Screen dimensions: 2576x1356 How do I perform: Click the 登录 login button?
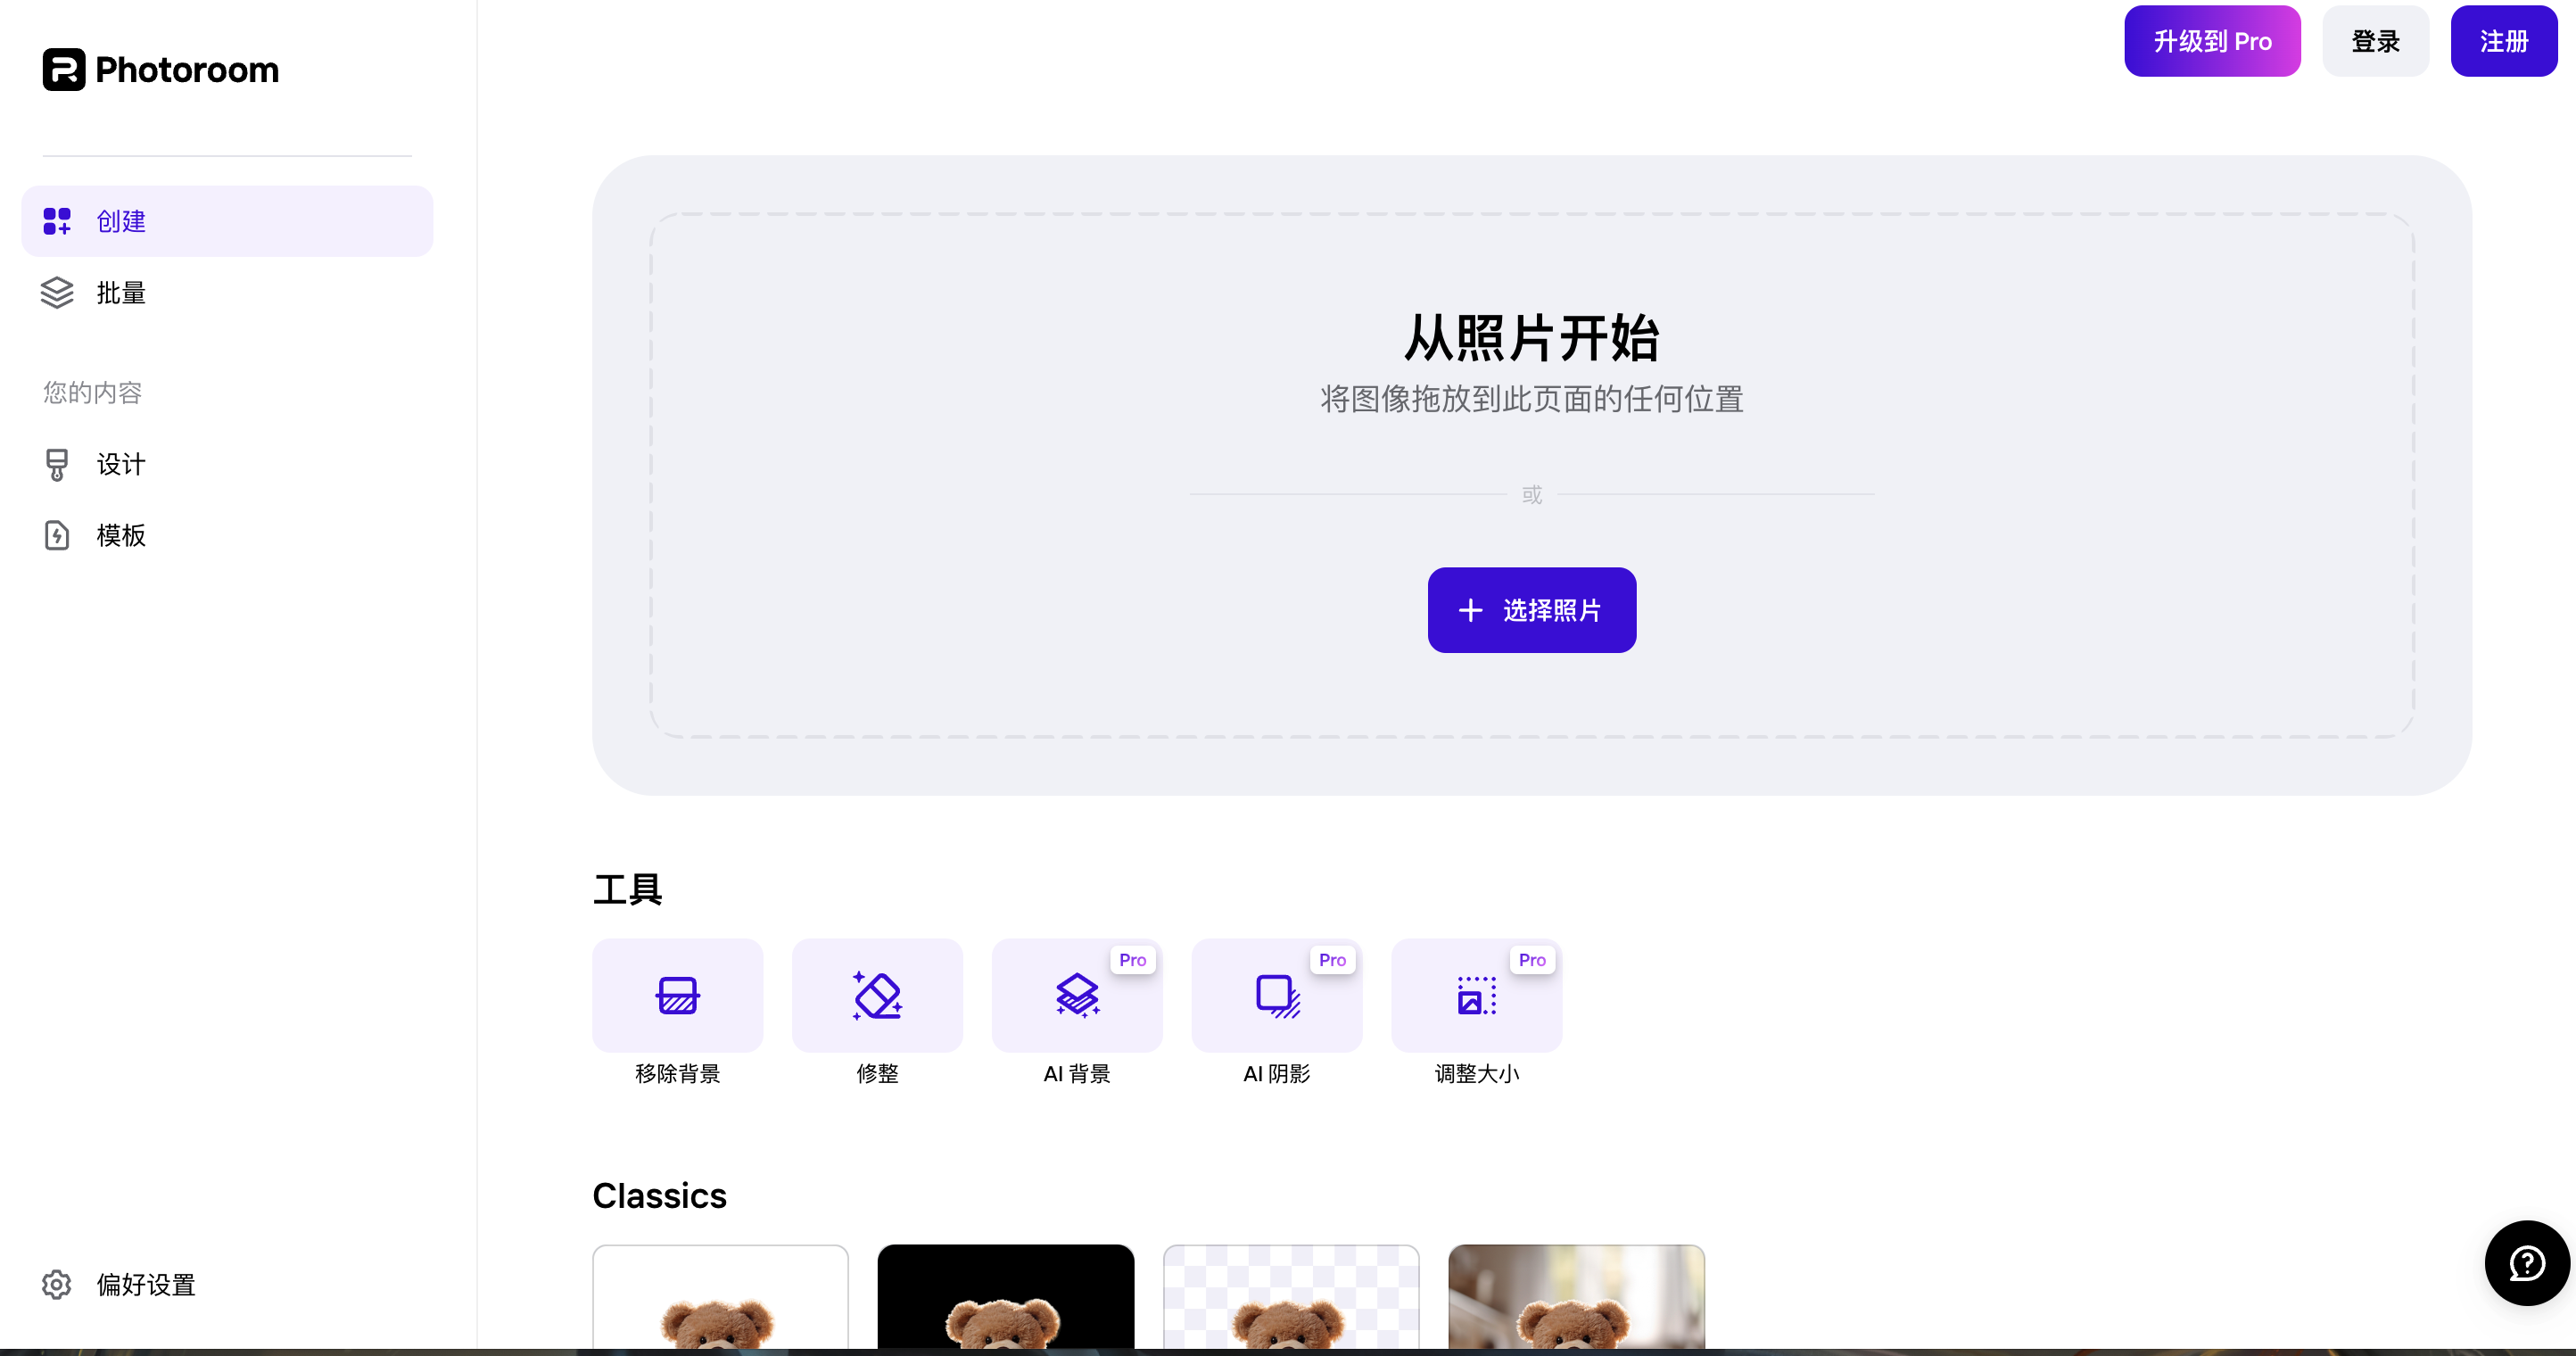2375,40
